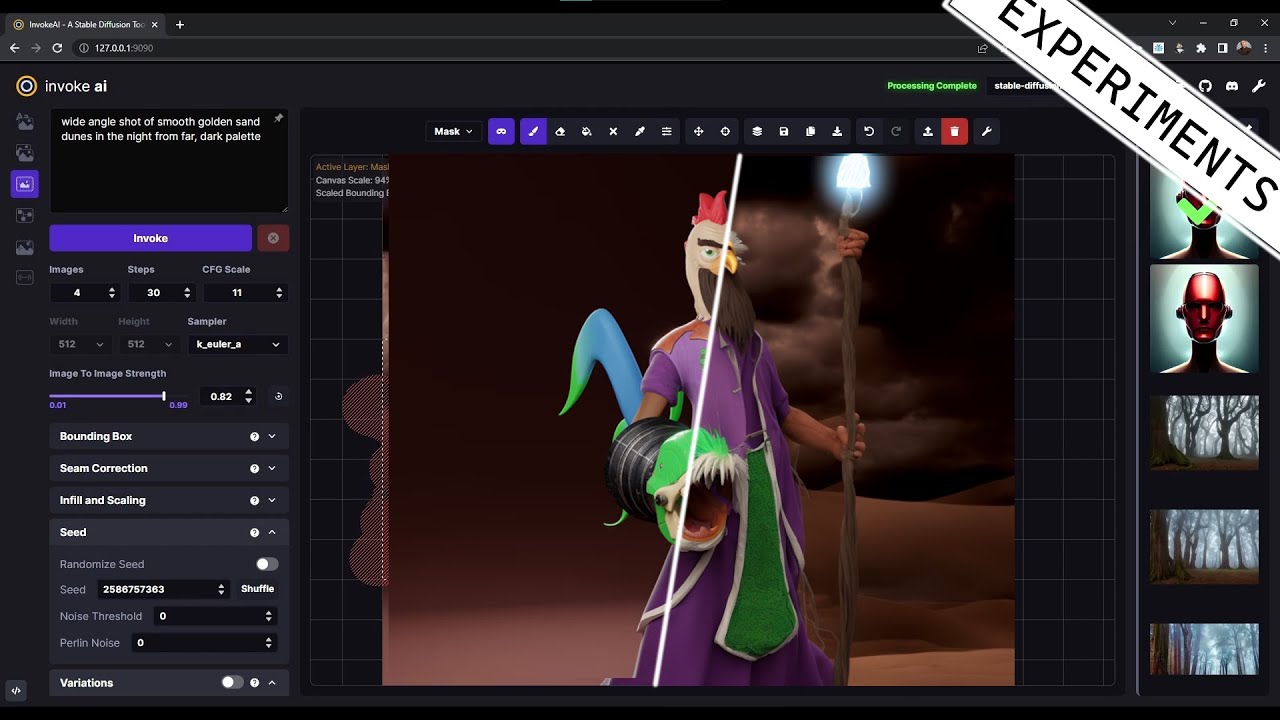Click the Shuffle seed button
1280x720 pixels.
257,589
